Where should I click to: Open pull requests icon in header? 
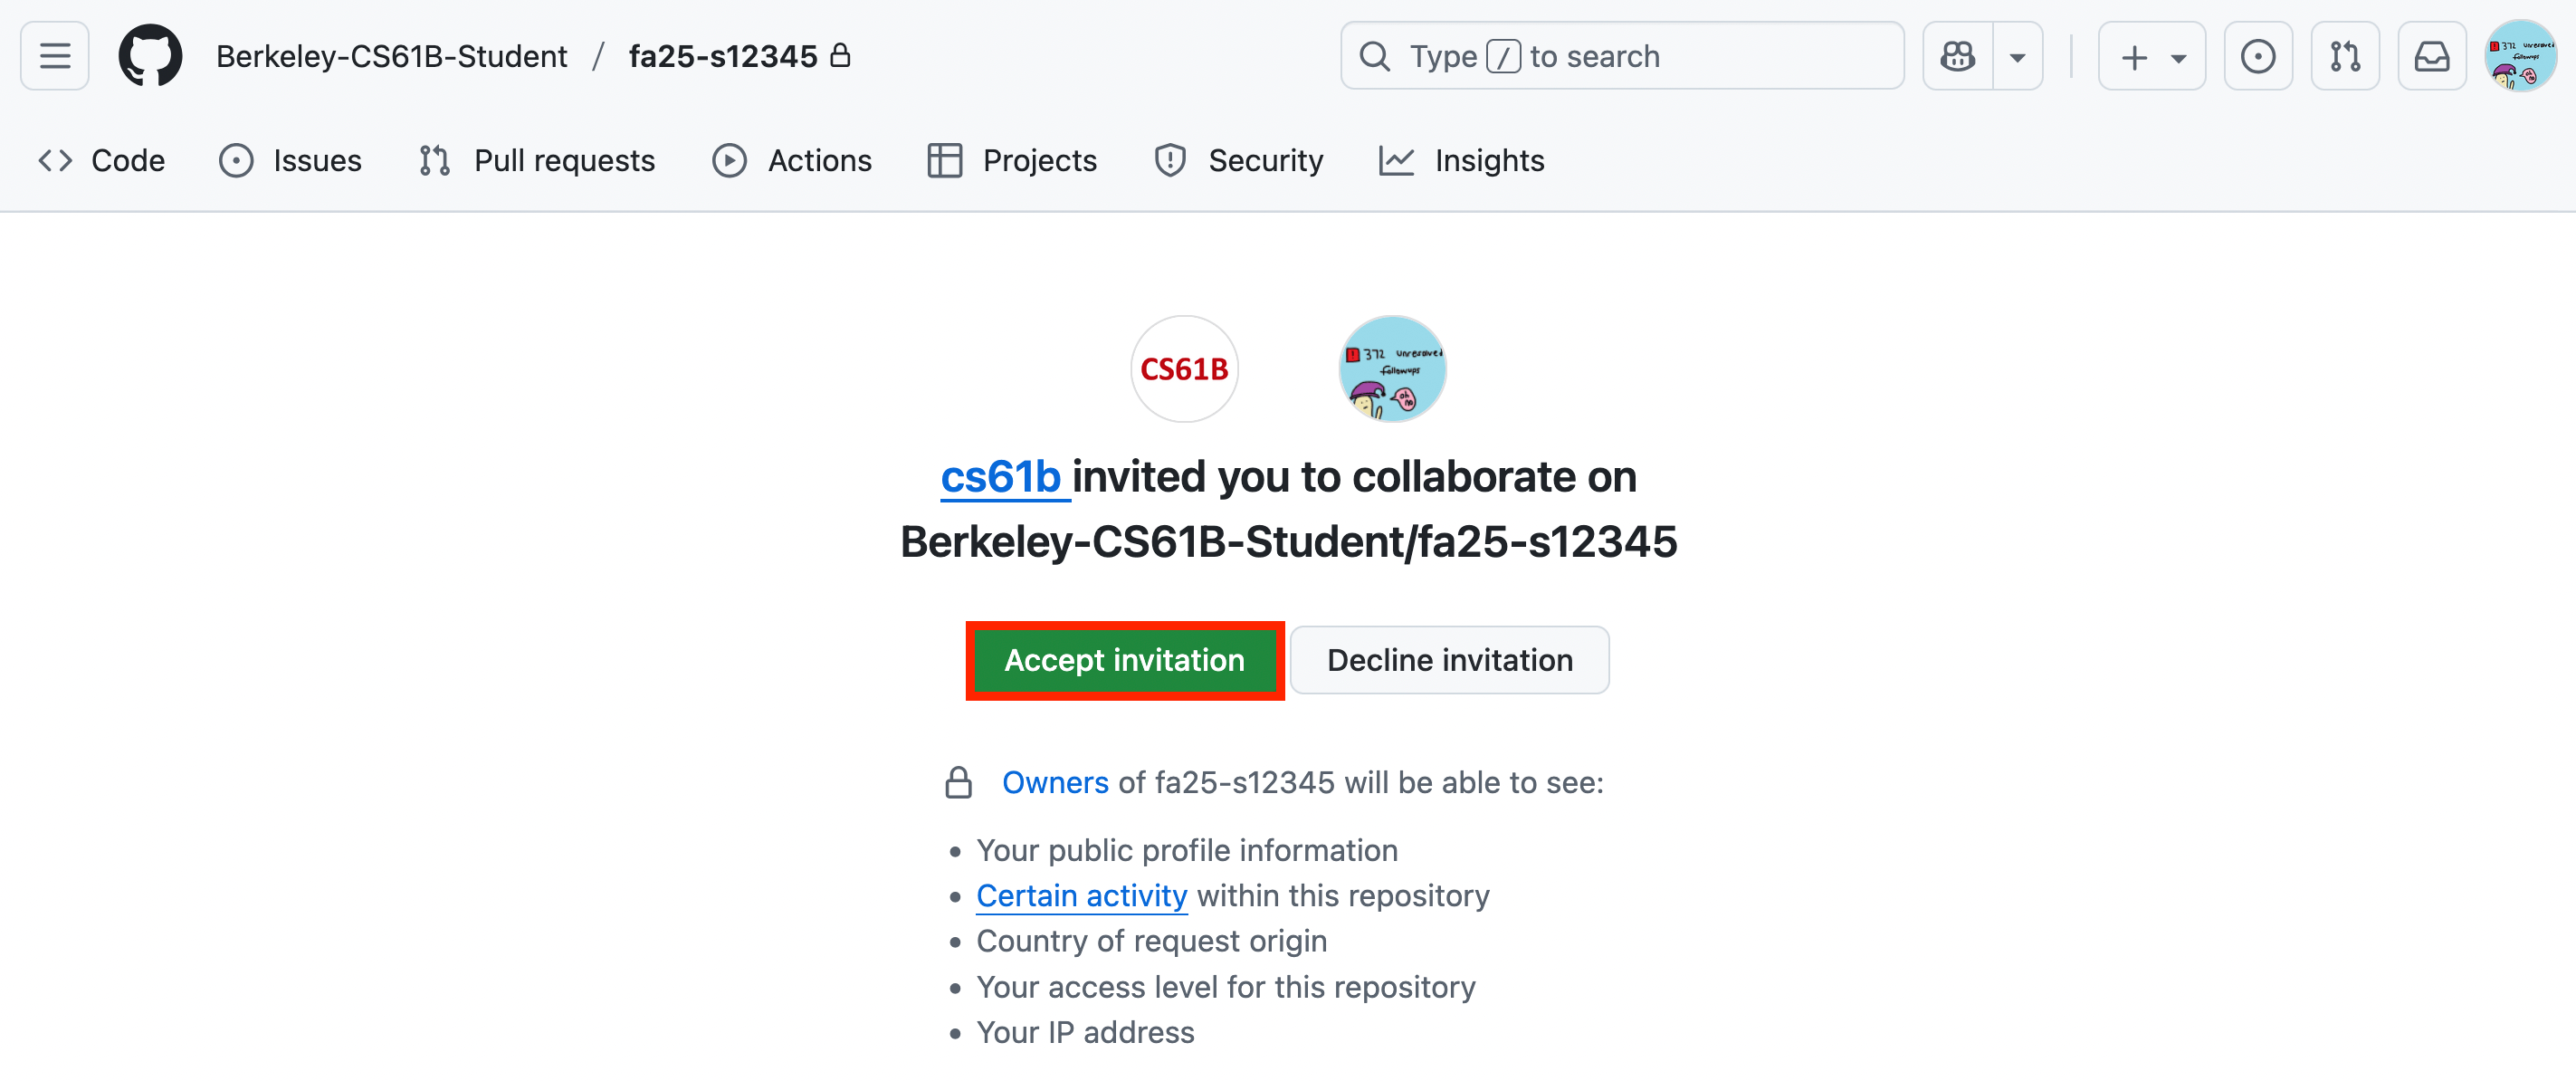point(2345,55)
